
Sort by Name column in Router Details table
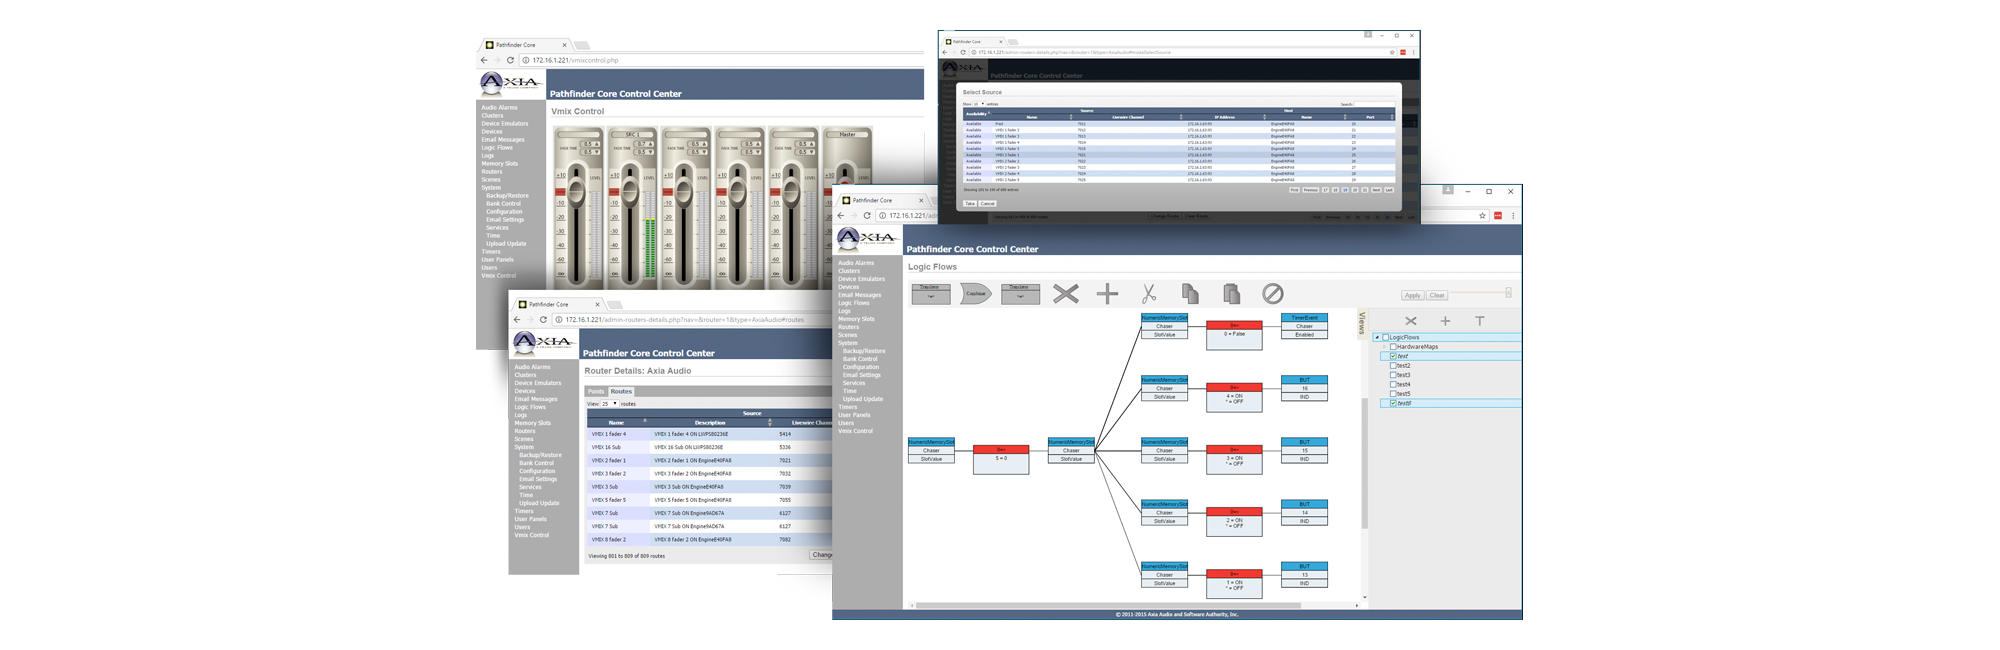[616, 422]
